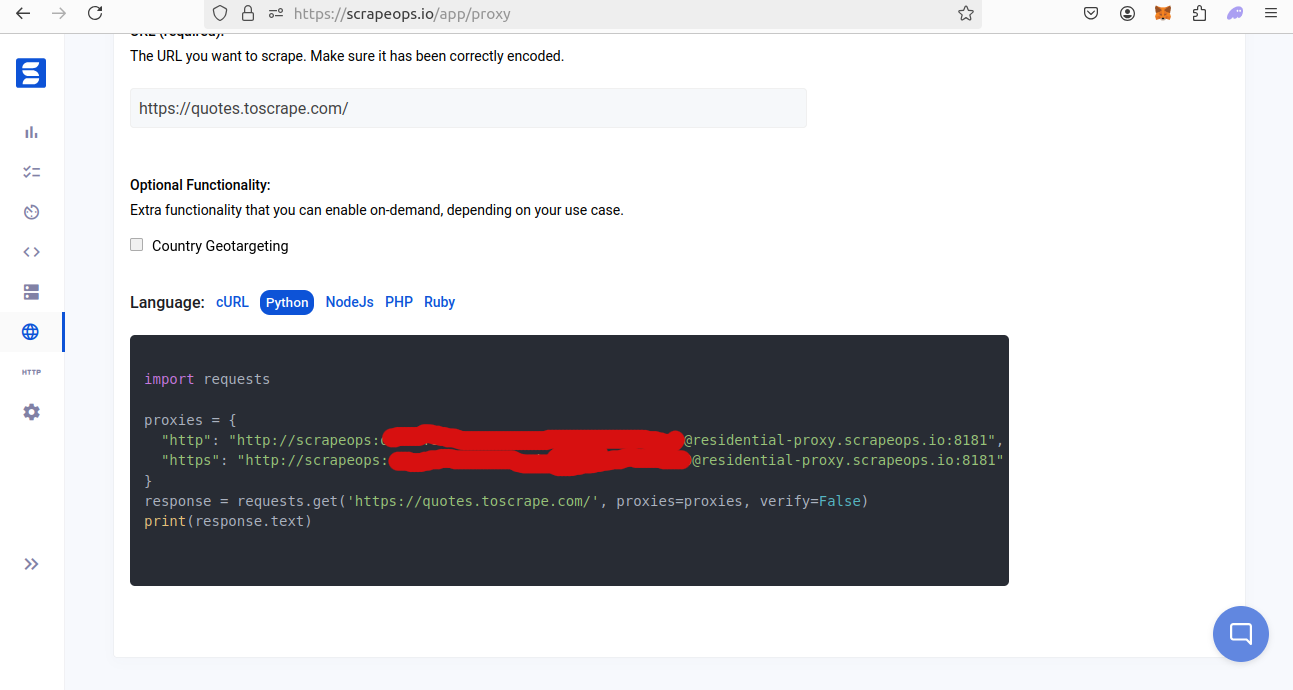Select the Python language tab

click(x=287, y=302)
